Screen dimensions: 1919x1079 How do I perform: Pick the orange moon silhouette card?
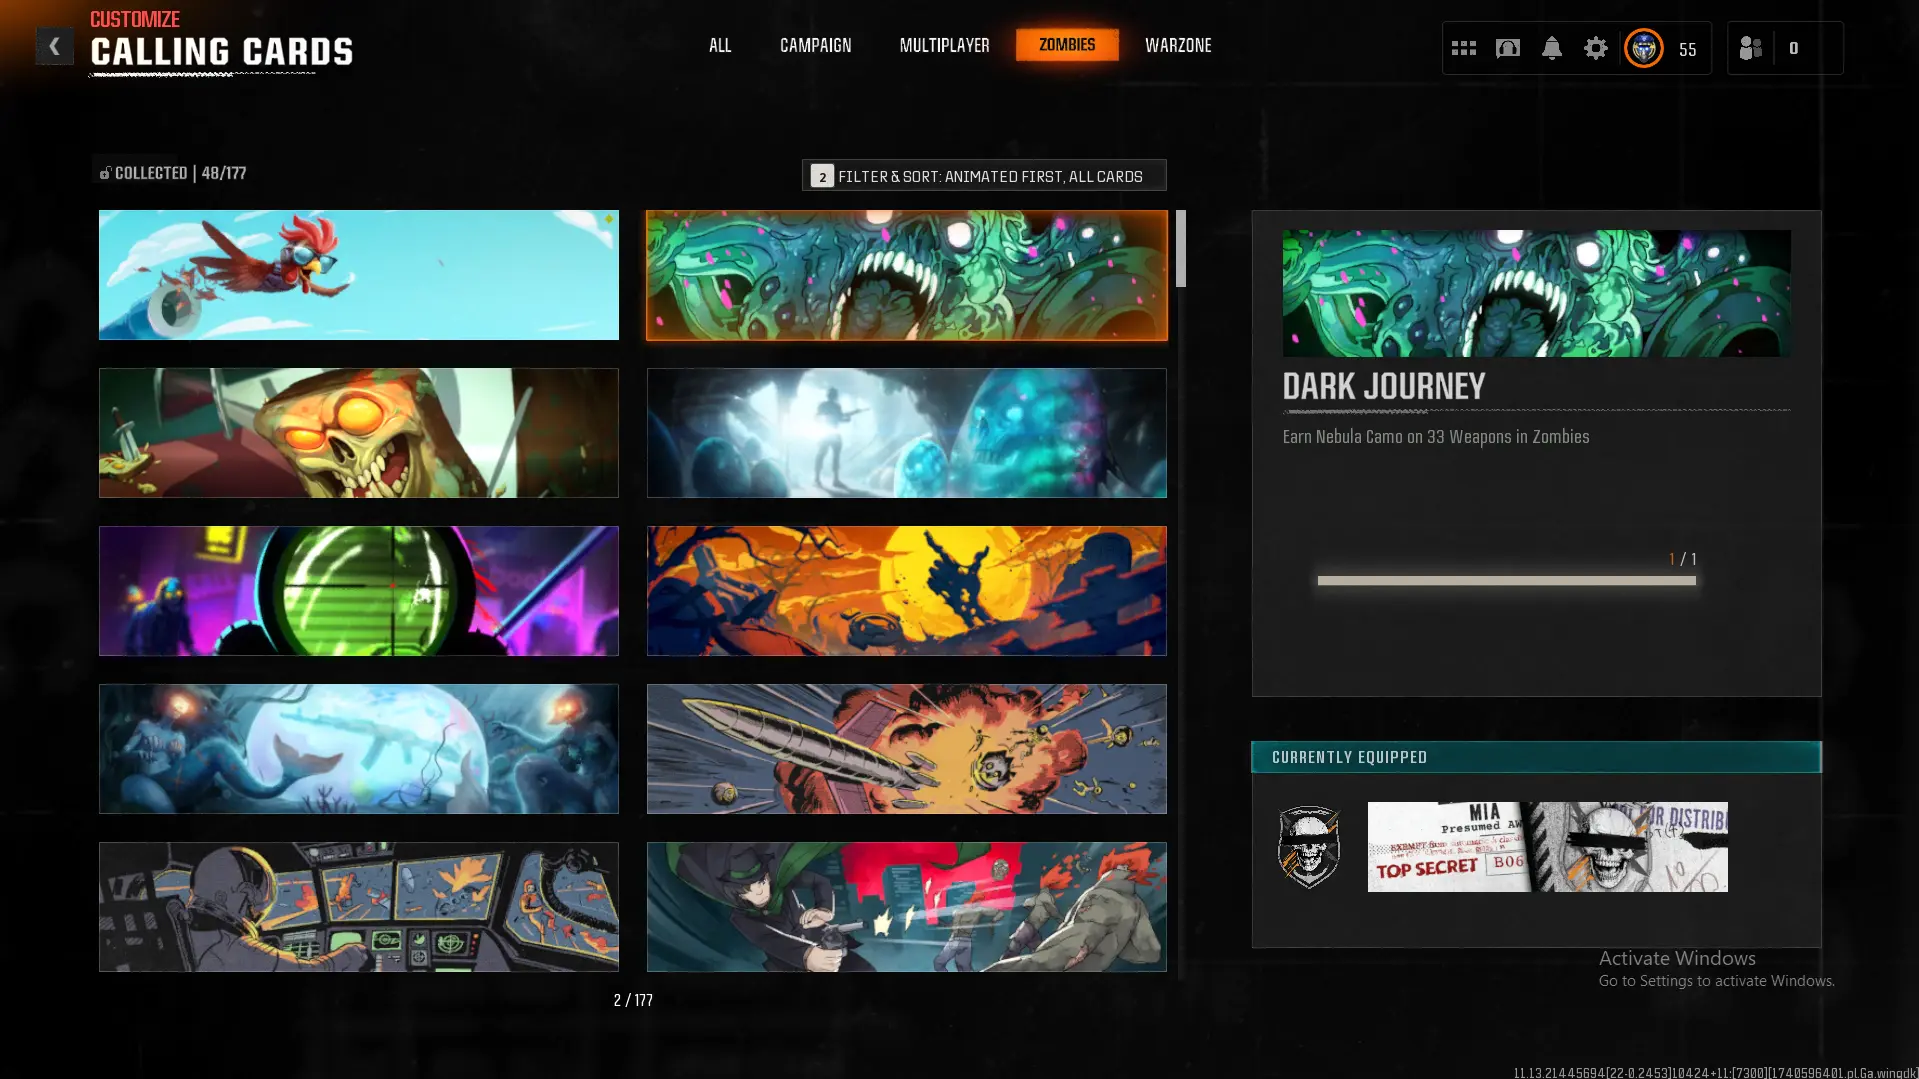906,591
